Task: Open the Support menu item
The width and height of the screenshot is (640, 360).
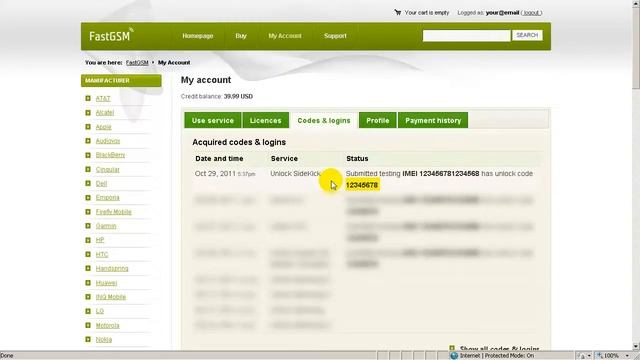Action: click(x=335, y=36)
